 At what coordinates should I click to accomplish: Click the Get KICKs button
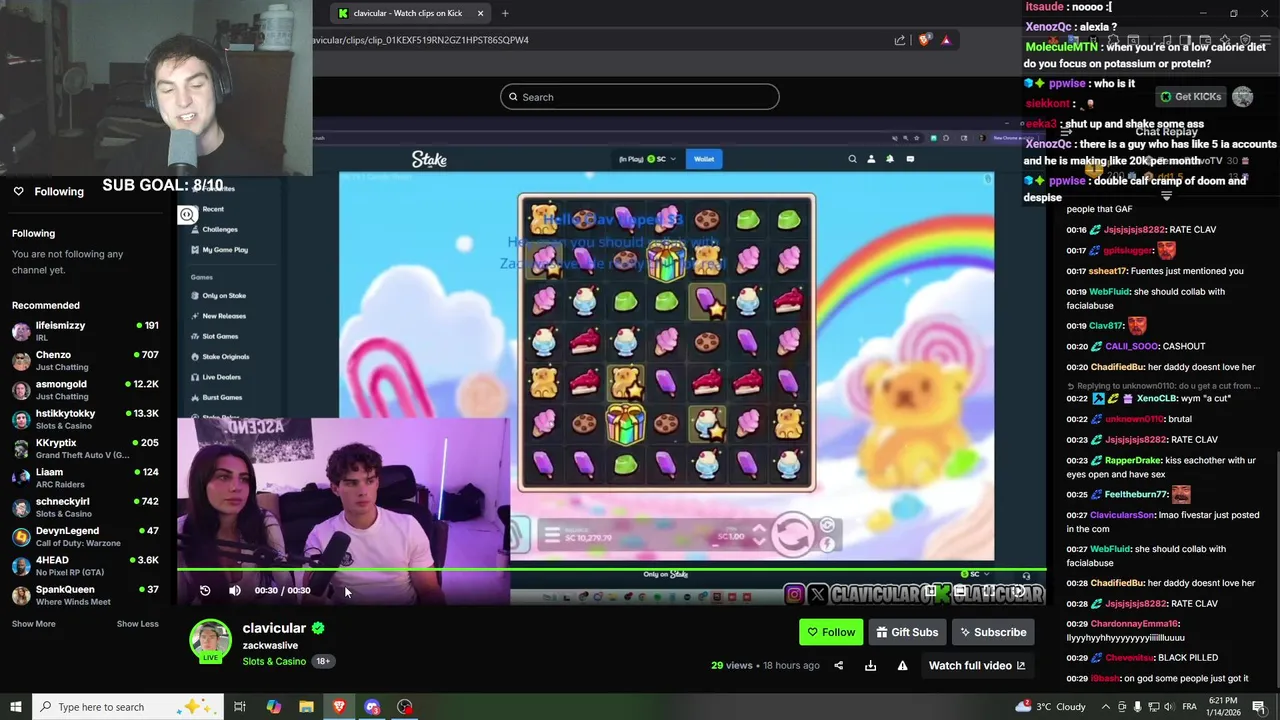1190,97
